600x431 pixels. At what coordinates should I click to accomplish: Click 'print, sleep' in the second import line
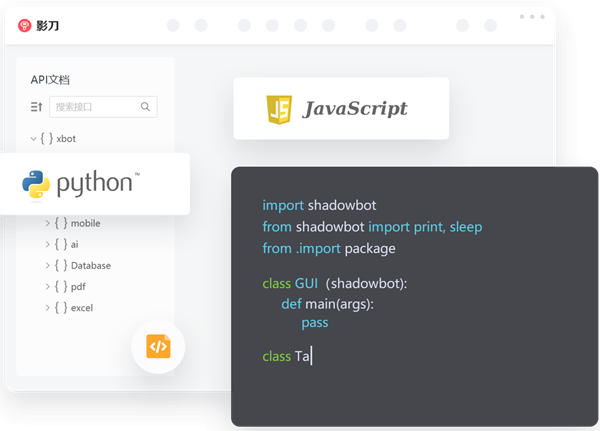point(448,227)
